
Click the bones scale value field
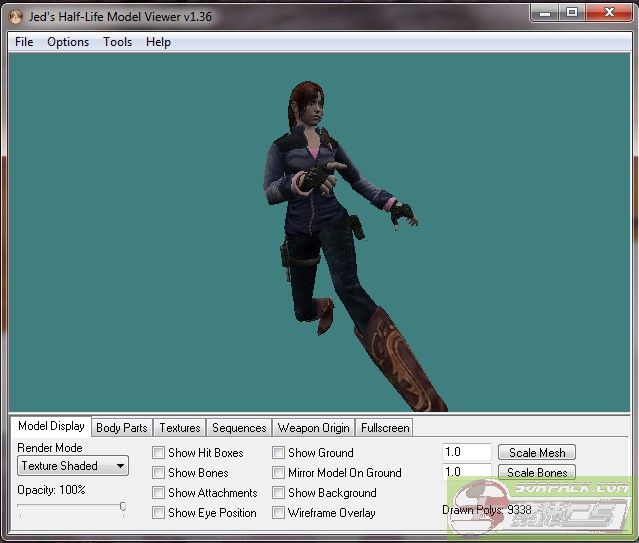(x=467, y=472)
